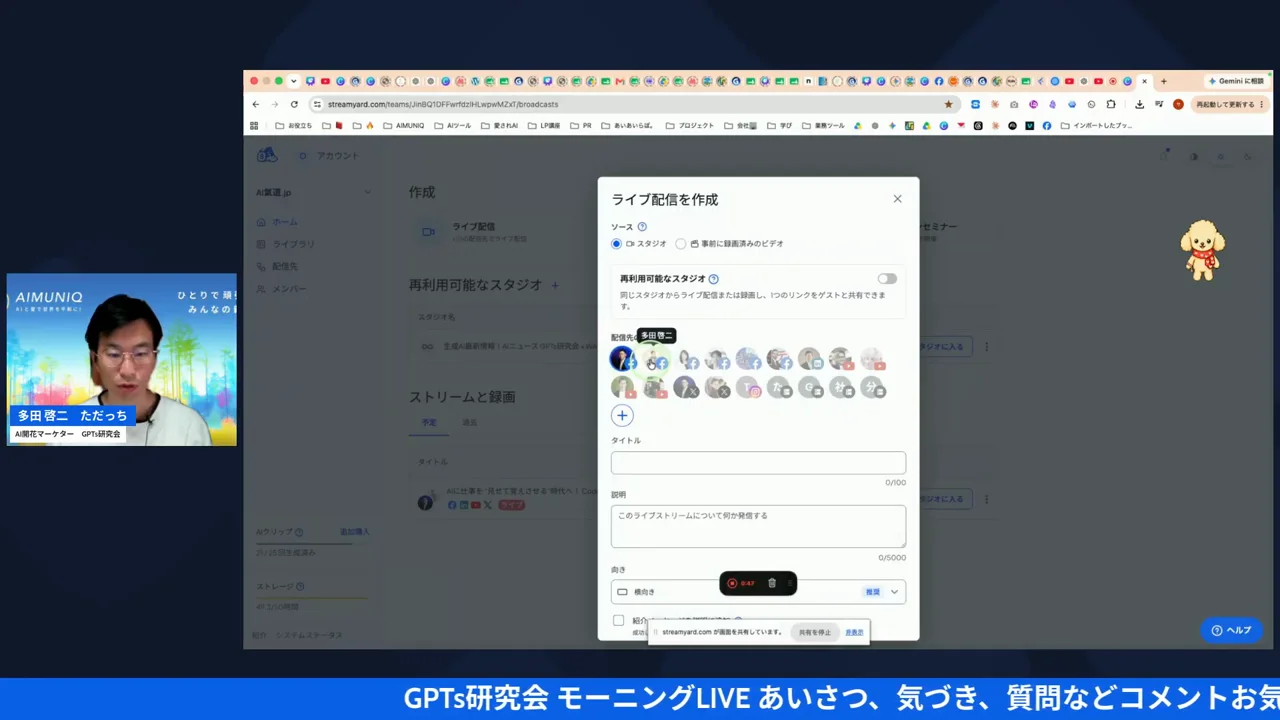Open Chrome extensions puzzle icon

pyautogui.click(x=1110, y=104)
